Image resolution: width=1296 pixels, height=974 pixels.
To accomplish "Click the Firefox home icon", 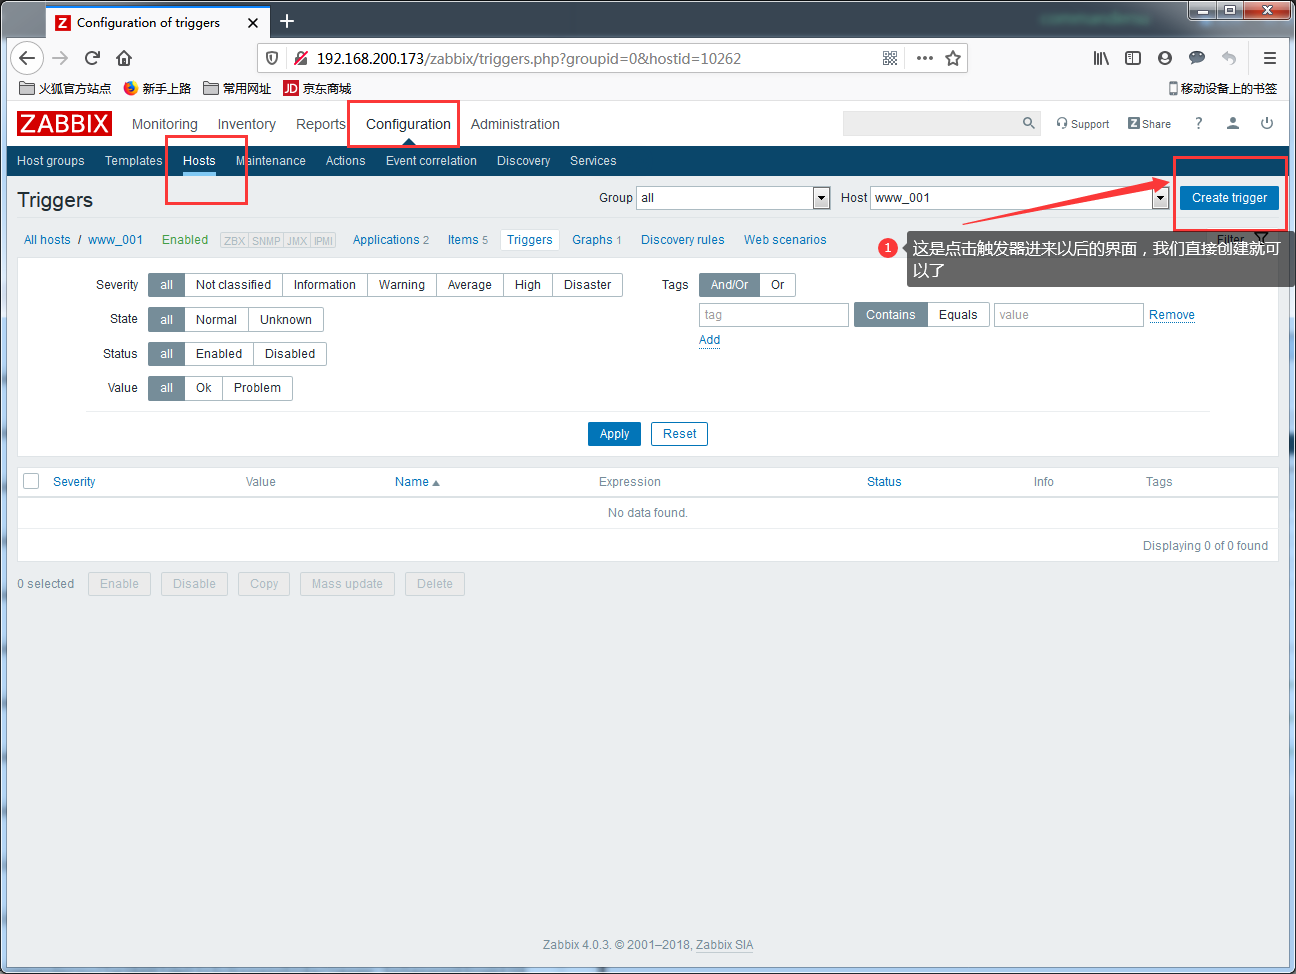I will click(x=124, y=58).
